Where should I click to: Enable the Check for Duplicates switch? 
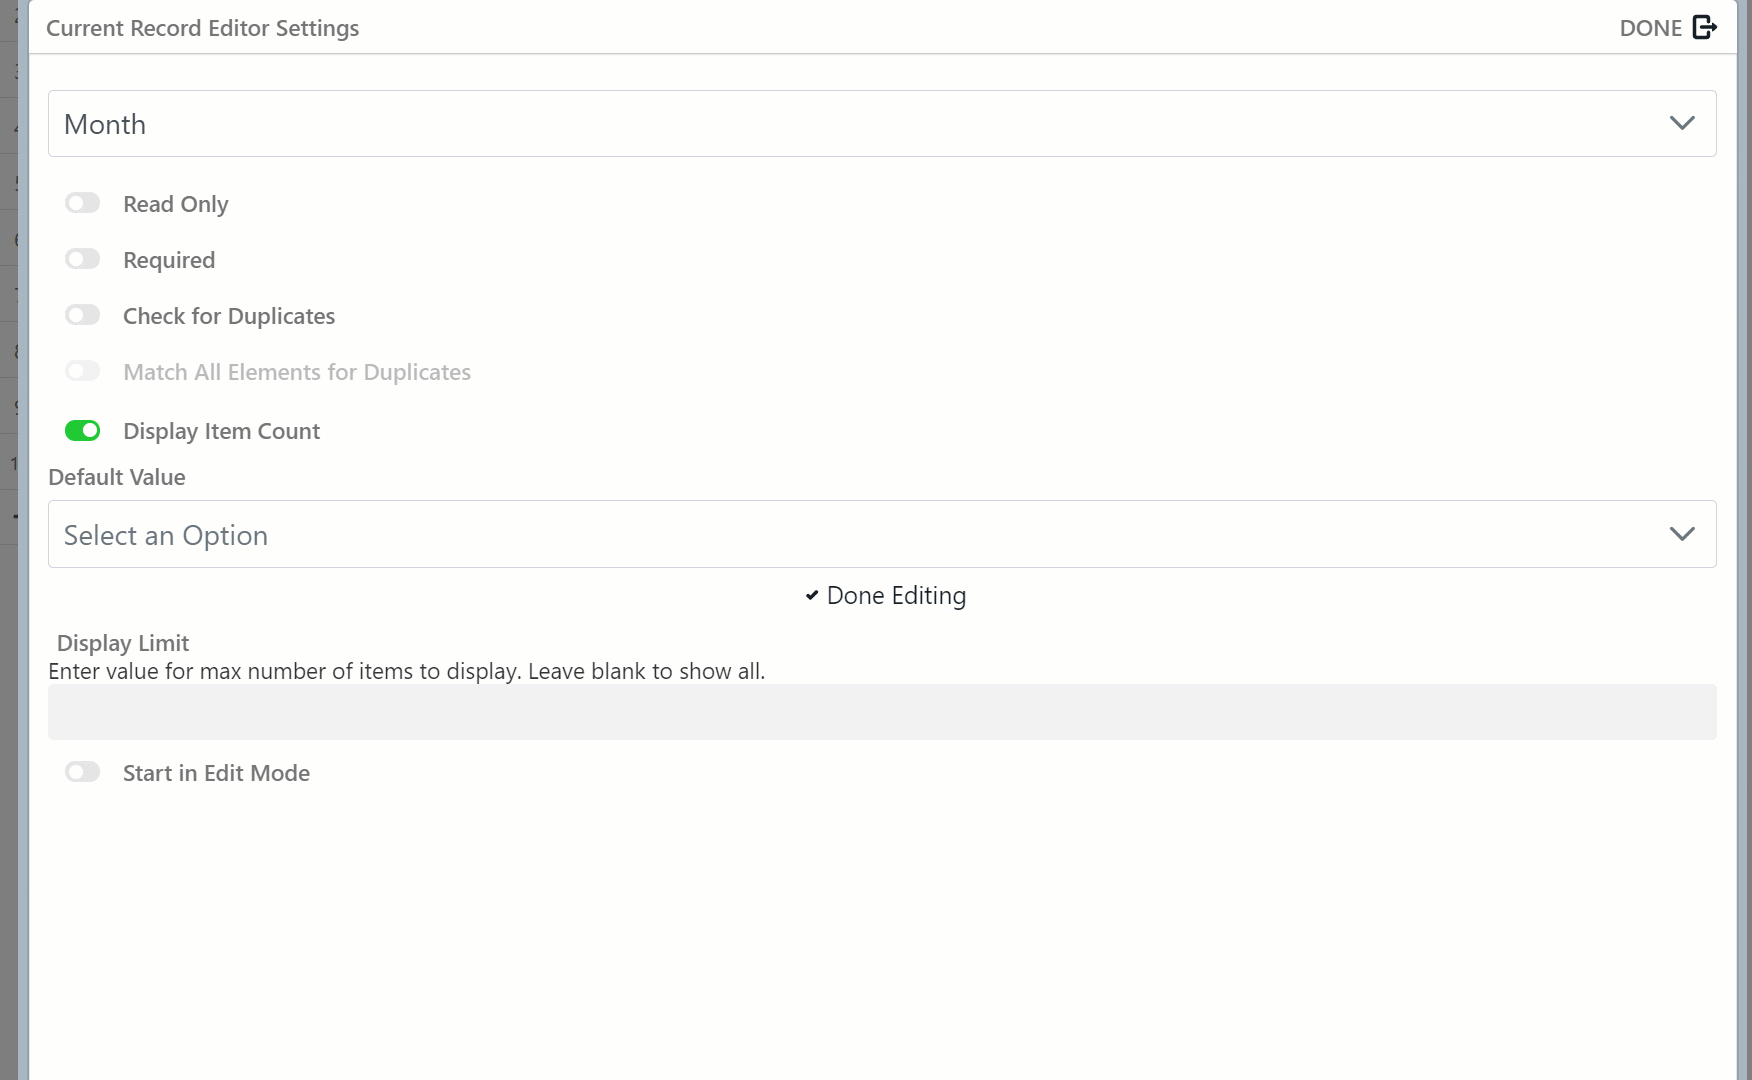click(x=83, y=315)
